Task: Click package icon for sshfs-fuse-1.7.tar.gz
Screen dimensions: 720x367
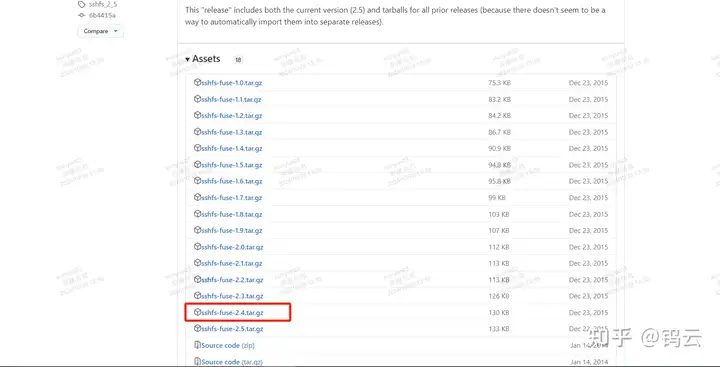Action: click(197, 197)
